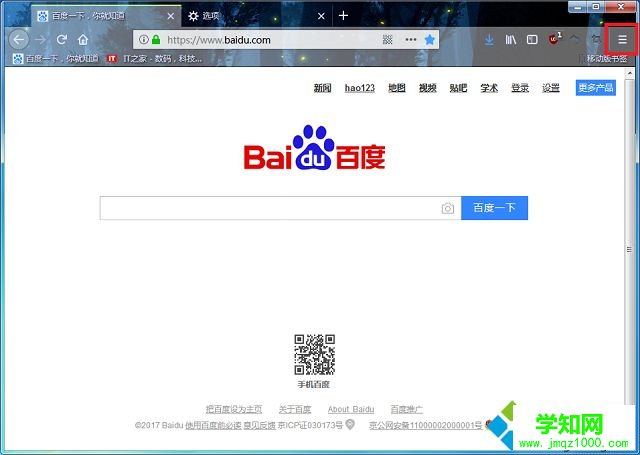
Task: Open the 百度一下 bookmark in bookmarks bar
Action: [x=56, y=58]
